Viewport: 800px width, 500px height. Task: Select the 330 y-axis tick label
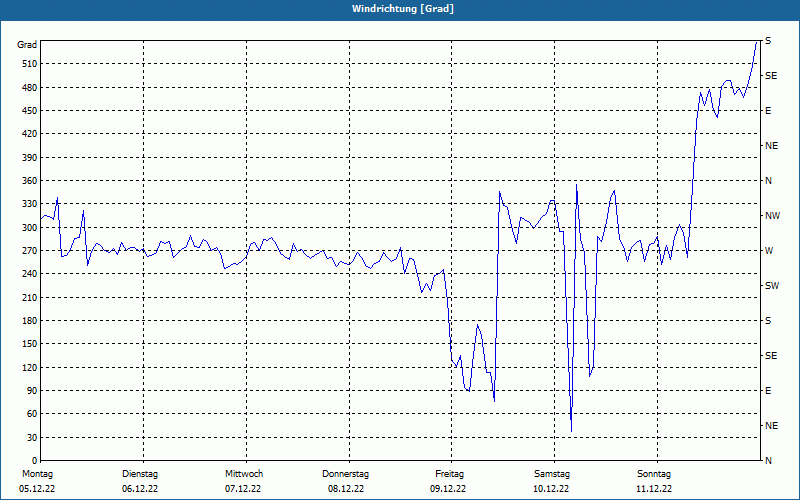30,204
